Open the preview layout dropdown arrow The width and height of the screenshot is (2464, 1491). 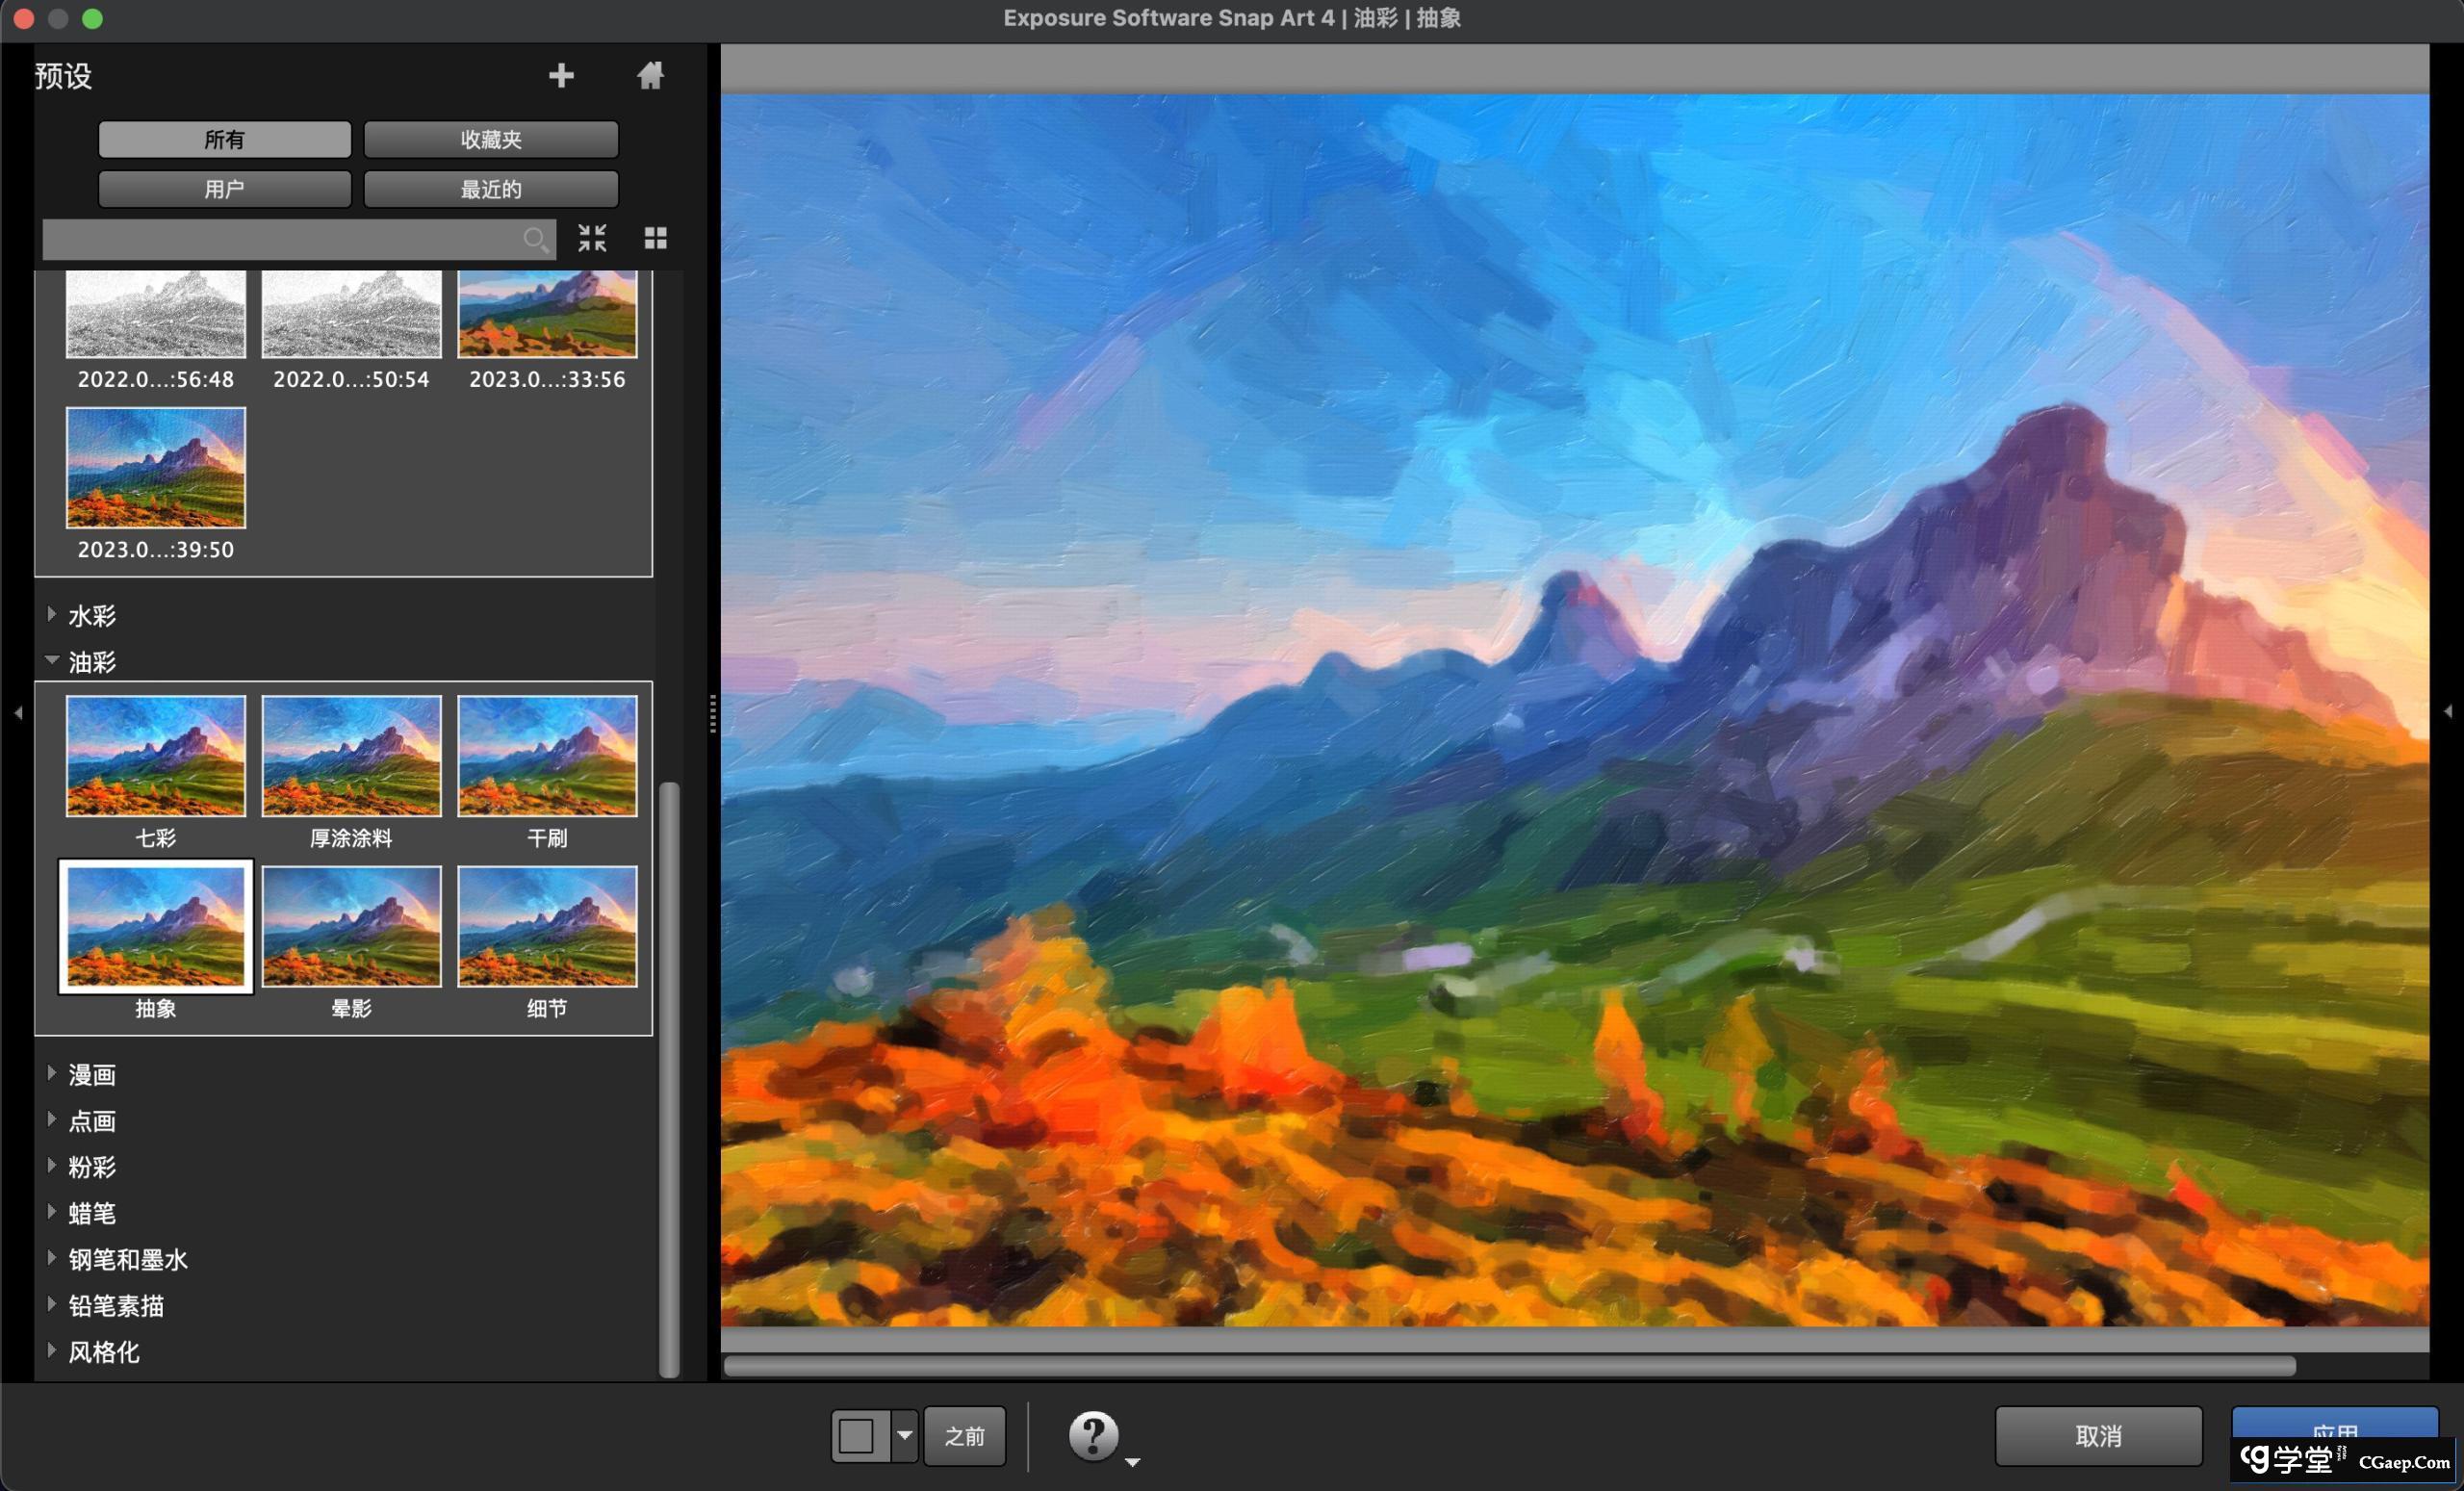(904, 1436)
